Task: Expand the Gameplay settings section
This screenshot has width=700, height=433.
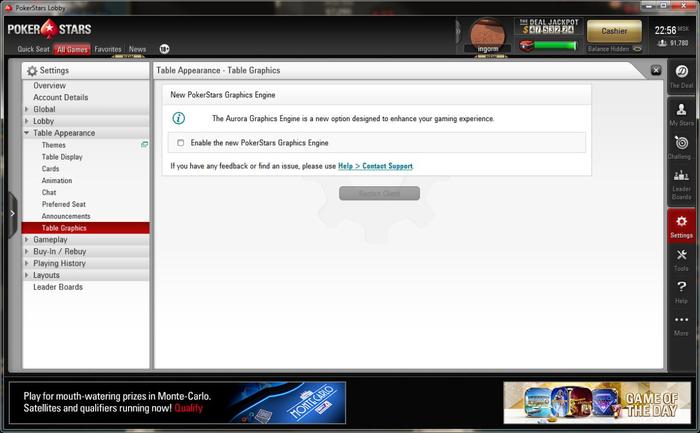Action: click(26, 240)
